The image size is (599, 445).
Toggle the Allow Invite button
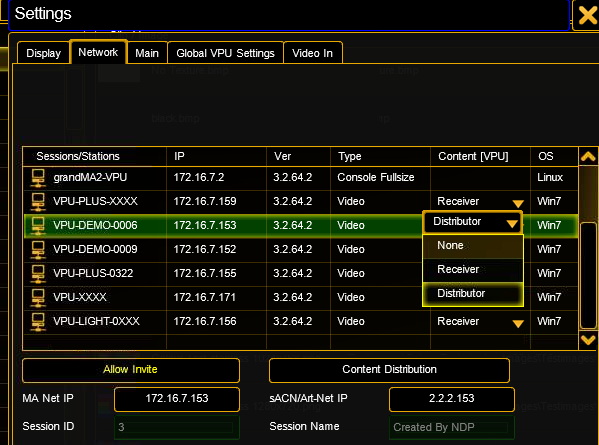click(131, 370)
